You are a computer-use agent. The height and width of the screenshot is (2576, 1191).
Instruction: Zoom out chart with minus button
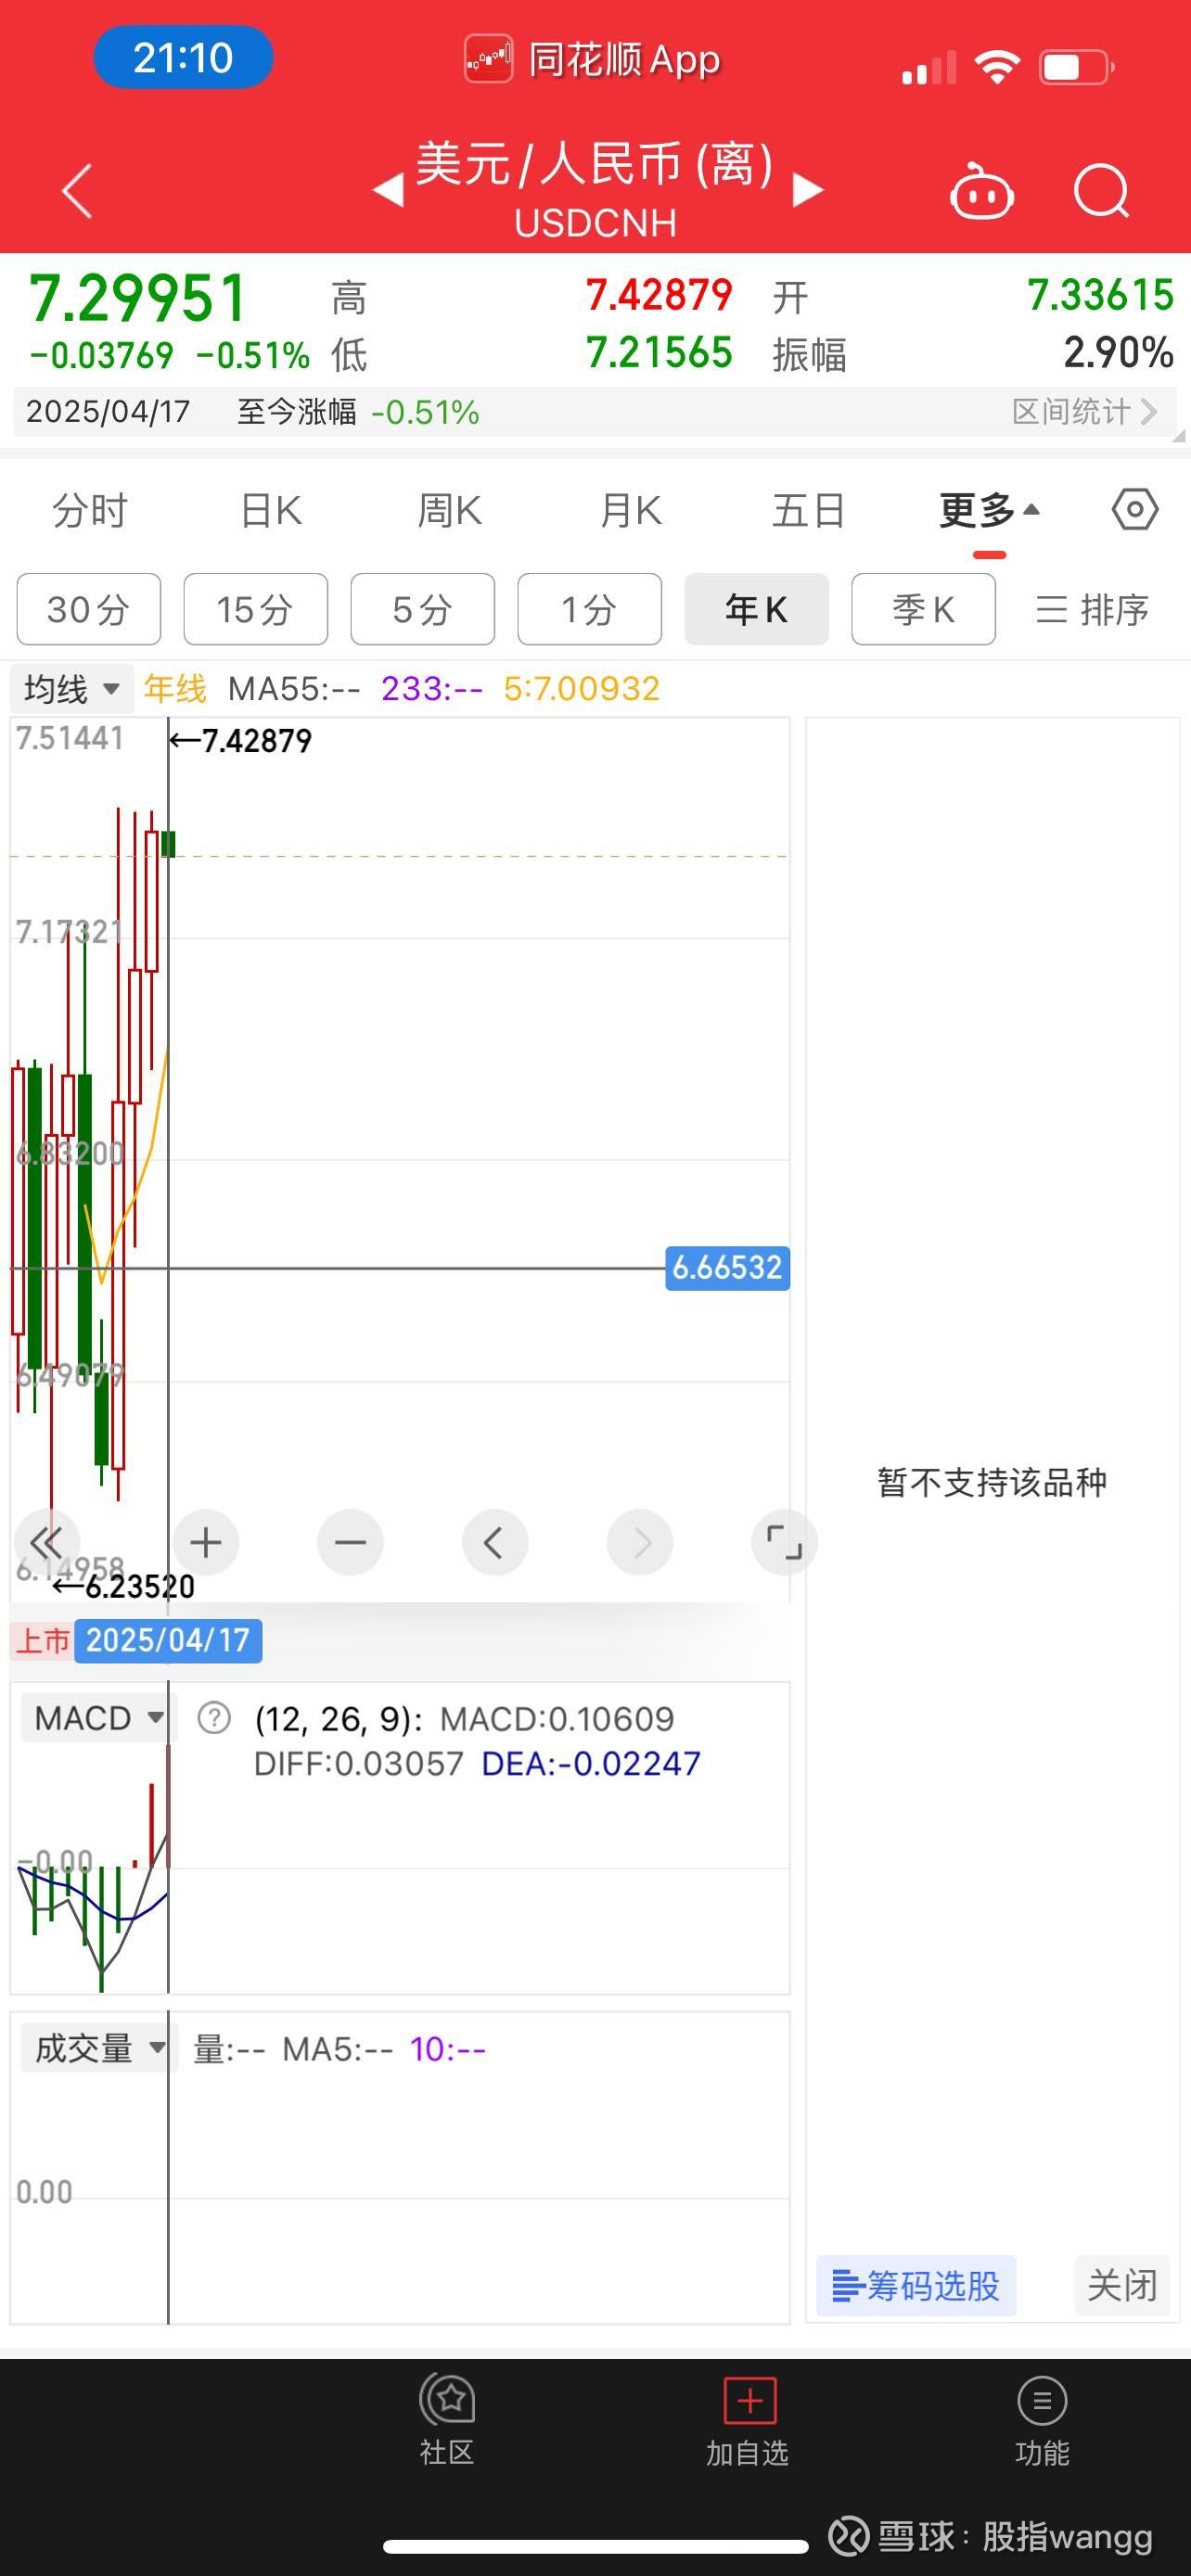click(x=350, y=1542)
